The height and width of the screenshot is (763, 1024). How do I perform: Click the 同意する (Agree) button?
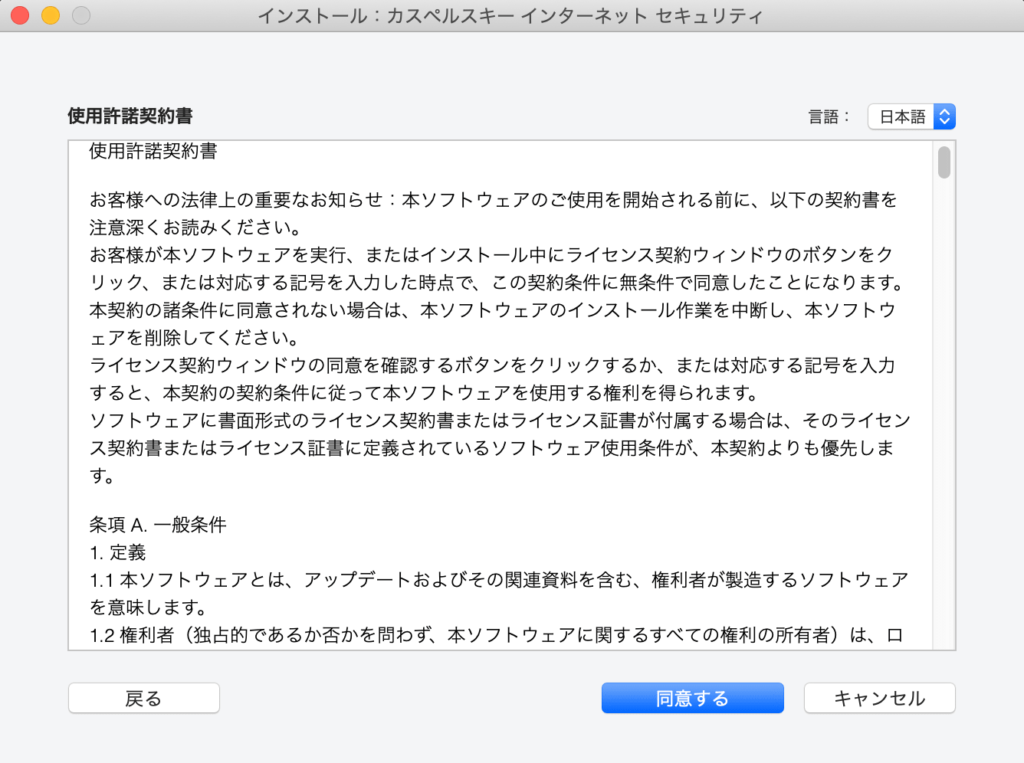click(692, 698)
